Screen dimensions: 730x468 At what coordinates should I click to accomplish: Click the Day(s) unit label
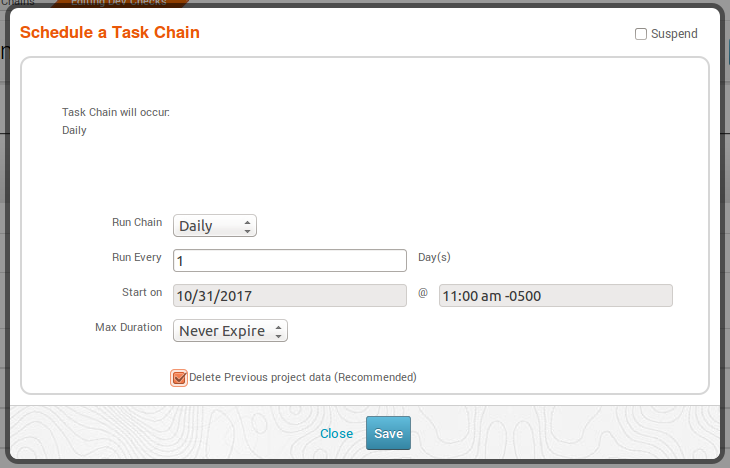[x=434, y=257]
